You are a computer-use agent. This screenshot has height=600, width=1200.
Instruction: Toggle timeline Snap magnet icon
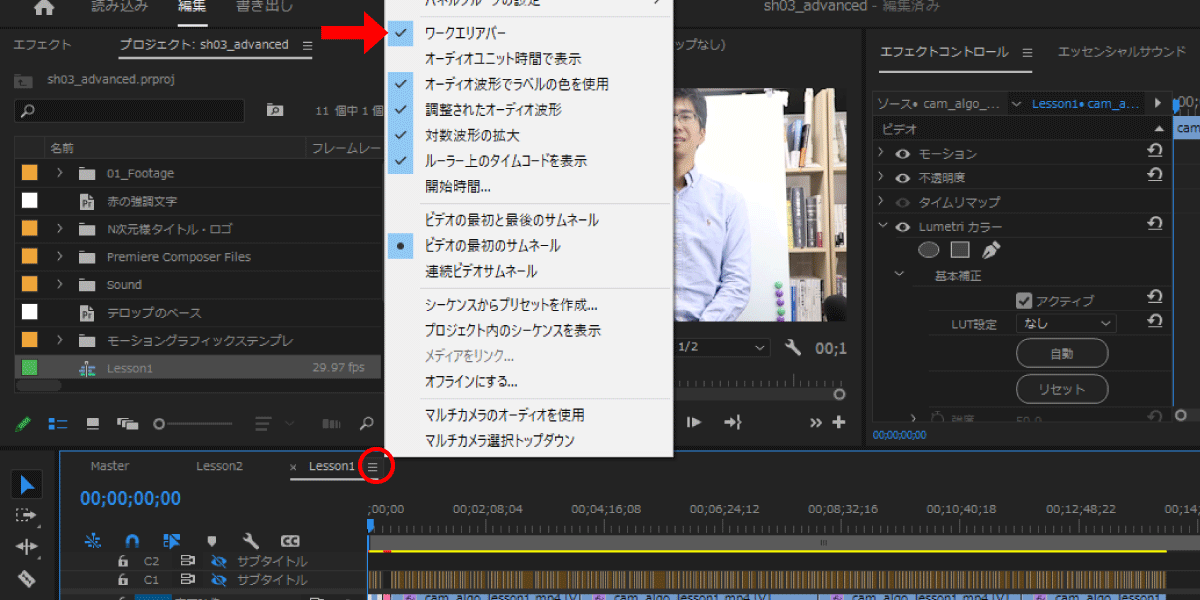(x=132, y=541)
